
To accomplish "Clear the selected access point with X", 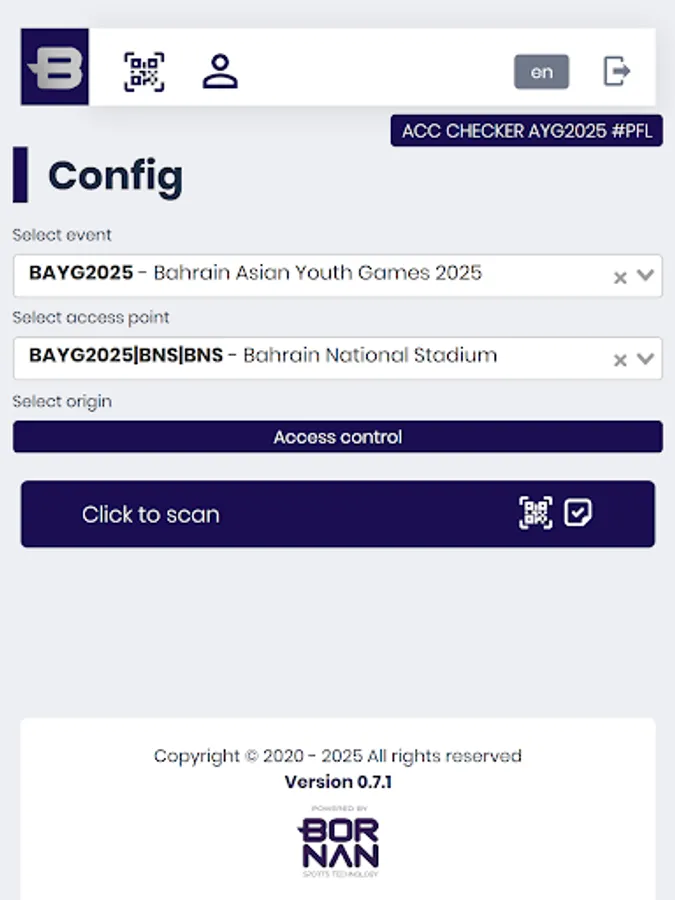I will (620, 359).
